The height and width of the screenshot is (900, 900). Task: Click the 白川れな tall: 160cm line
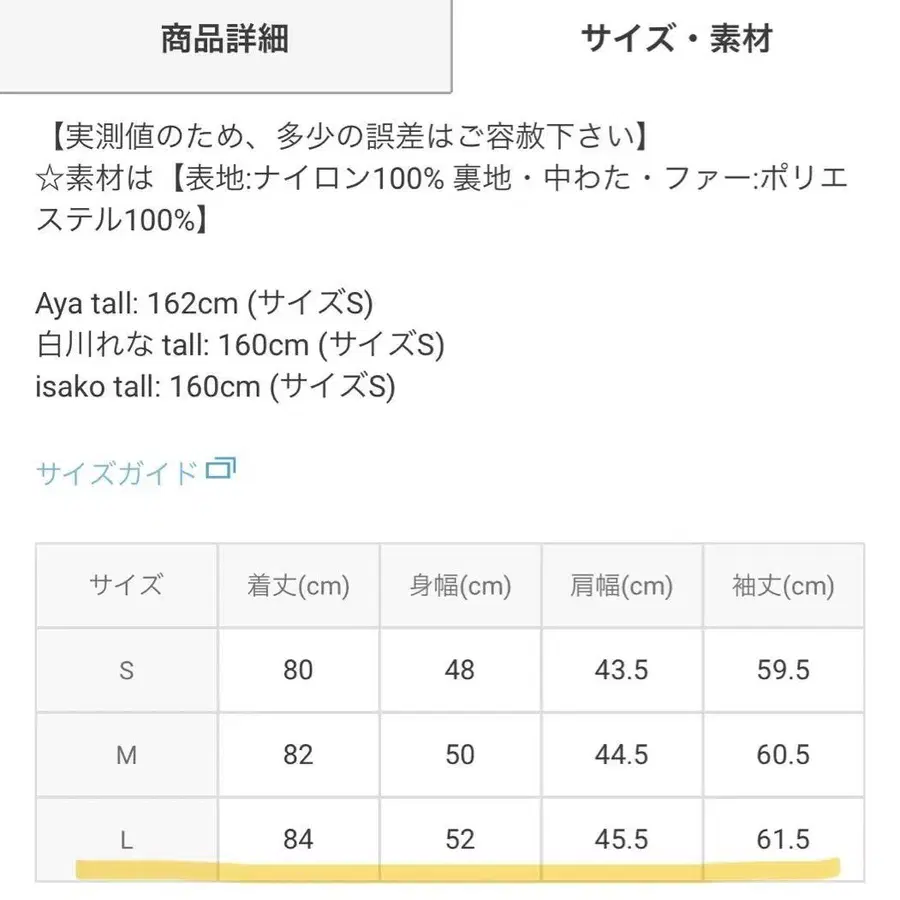240,344
